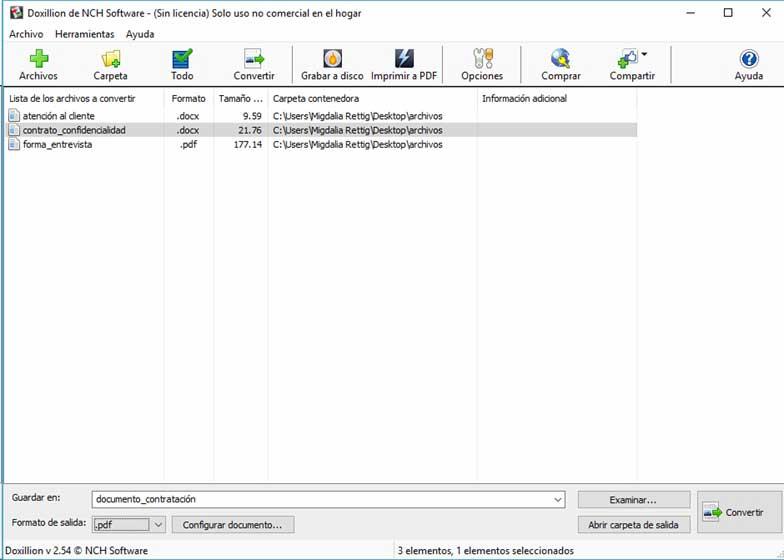
Task: Click Doxillion v 2.54 status bar text
Action: point(76,551)
